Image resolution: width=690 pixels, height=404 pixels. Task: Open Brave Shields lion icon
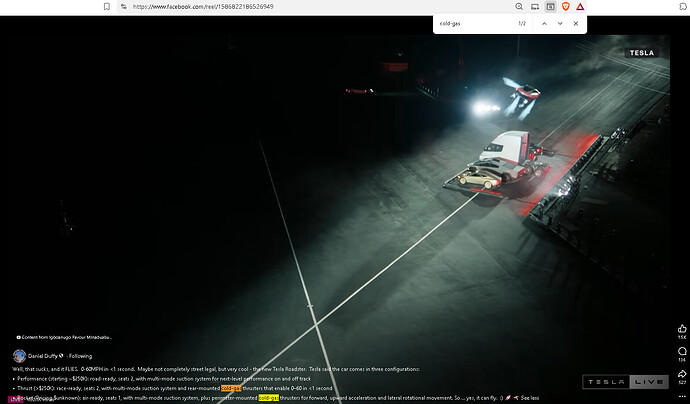click(565, 7)
